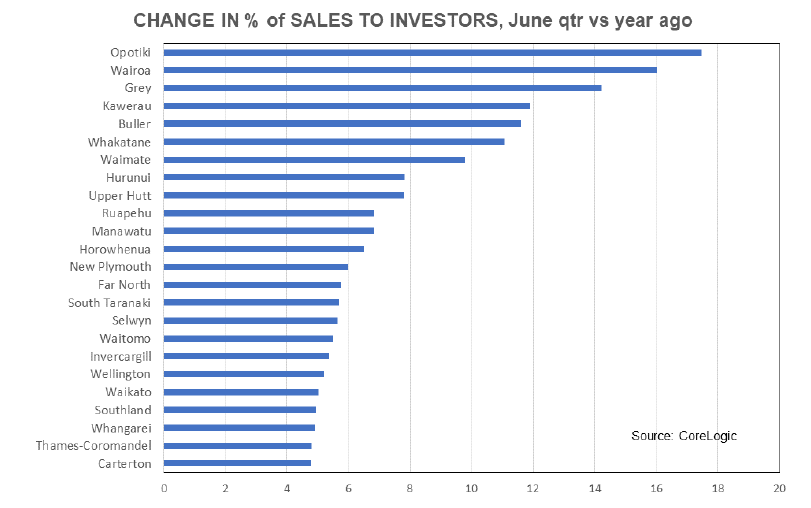Click the Thames-Coromandel axis label
The height and width of the screenshot is (508, 811).
[93, 446]
